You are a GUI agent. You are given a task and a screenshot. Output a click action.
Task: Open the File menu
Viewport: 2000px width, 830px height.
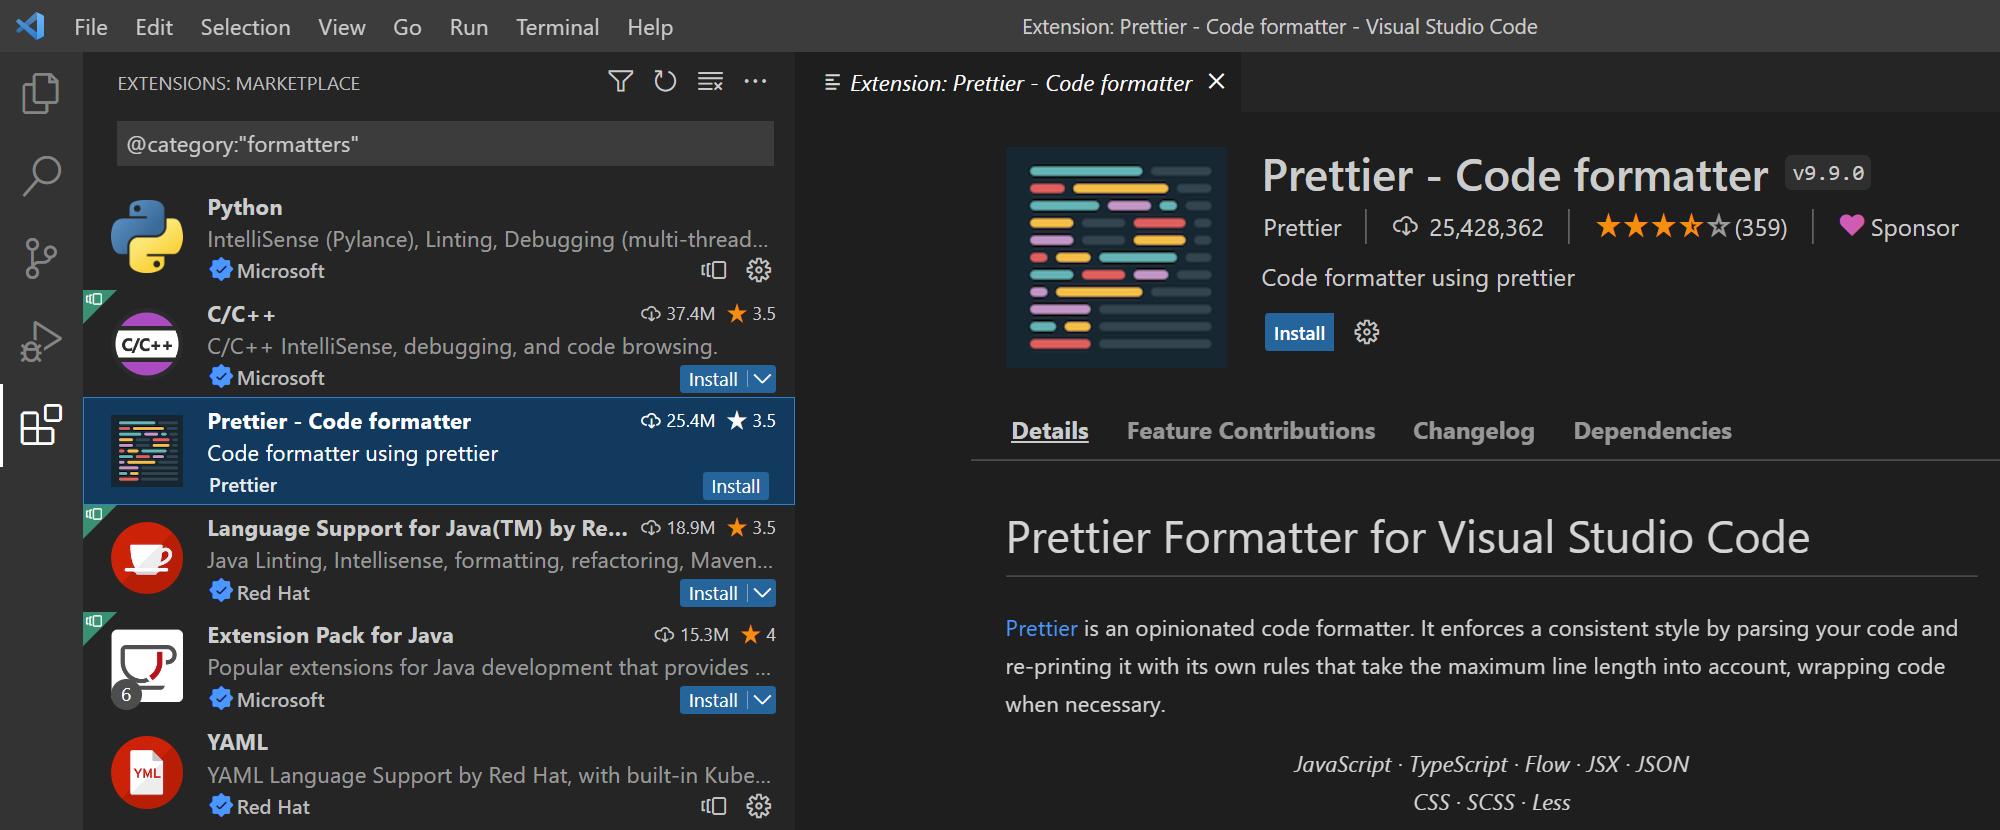(91, 27)
